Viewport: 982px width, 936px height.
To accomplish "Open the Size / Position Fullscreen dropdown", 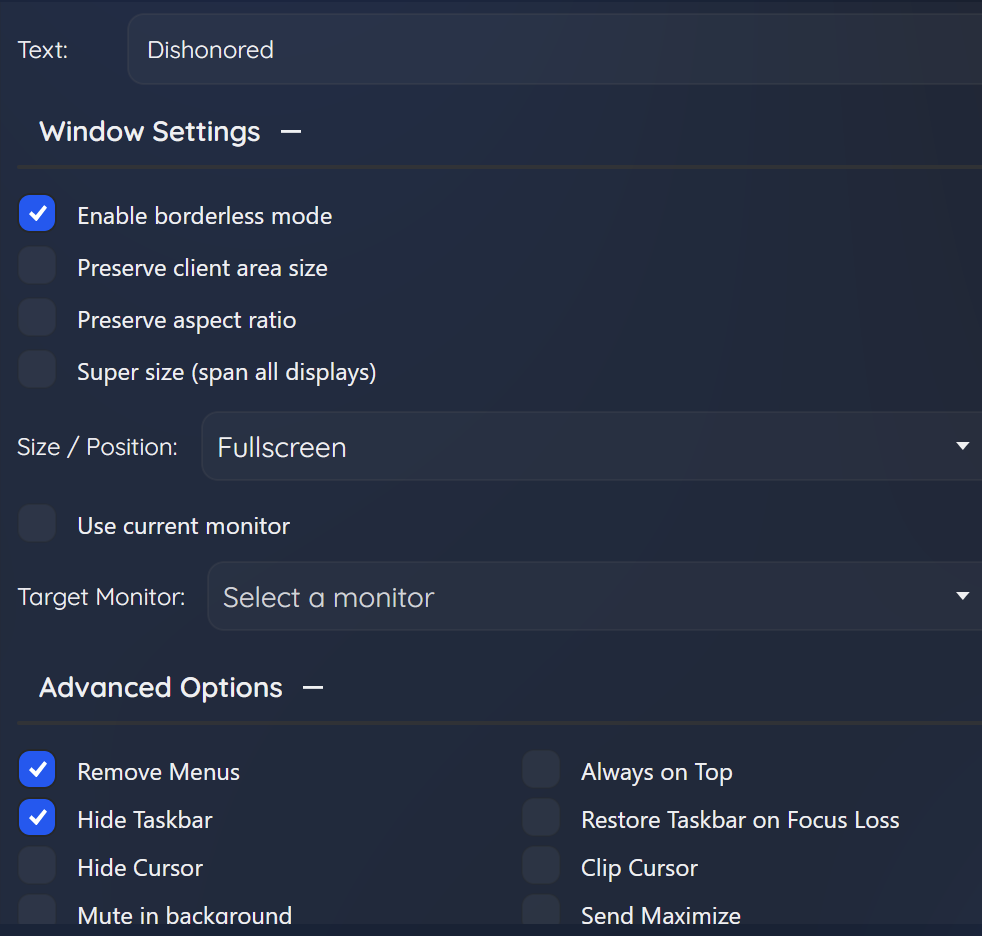I will coord(592,446).
